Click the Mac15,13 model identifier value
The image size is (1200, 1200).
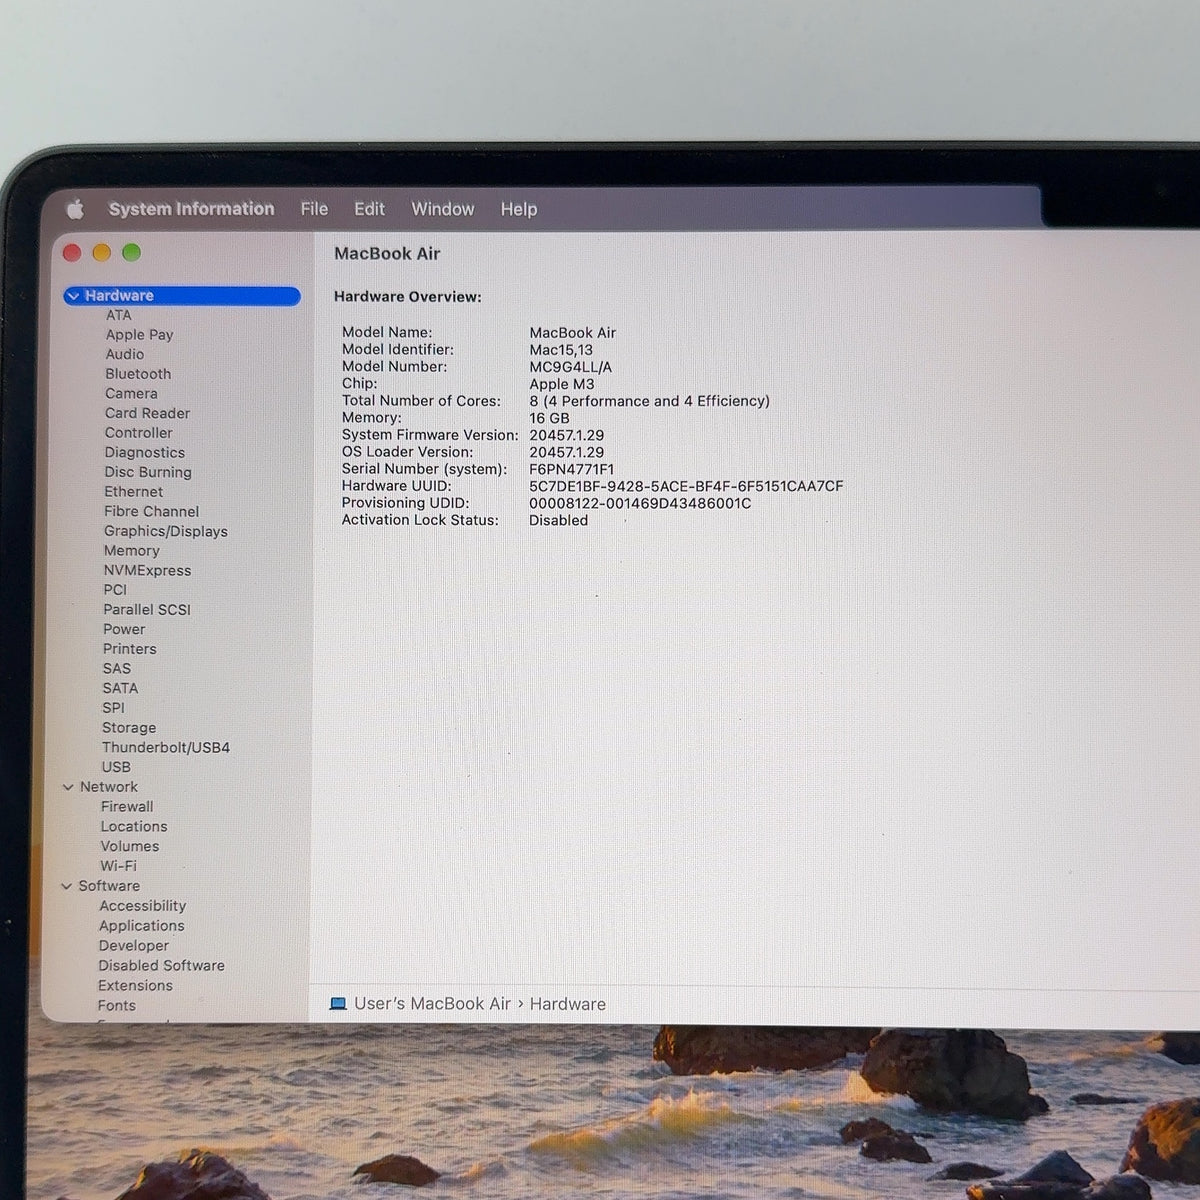561,350
